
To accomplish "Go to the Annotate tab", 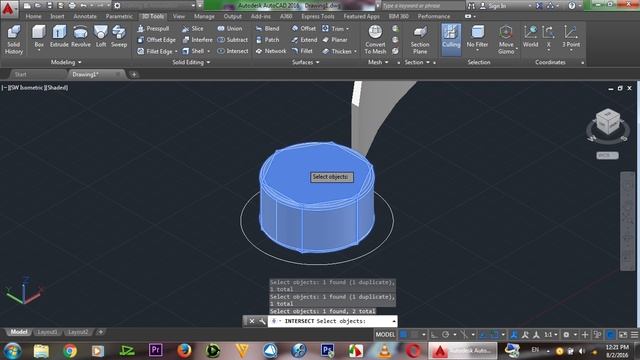I will pos(85,16).
